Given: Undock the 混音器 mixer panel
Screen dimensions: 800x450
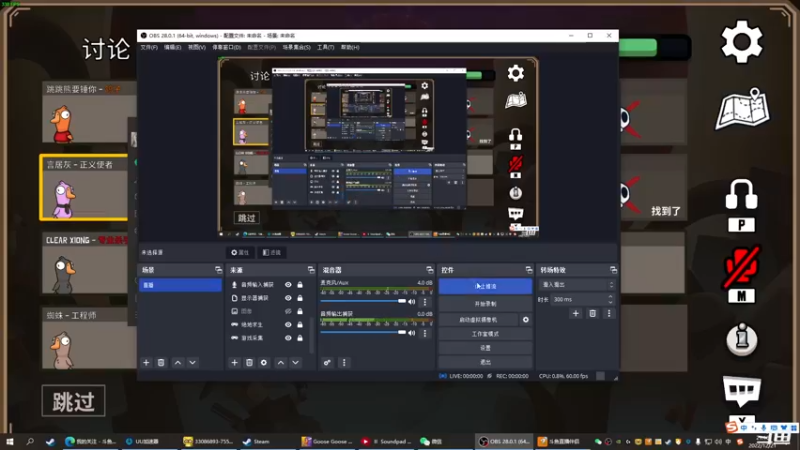Looking at the screenshot, I should coord(430,270).
